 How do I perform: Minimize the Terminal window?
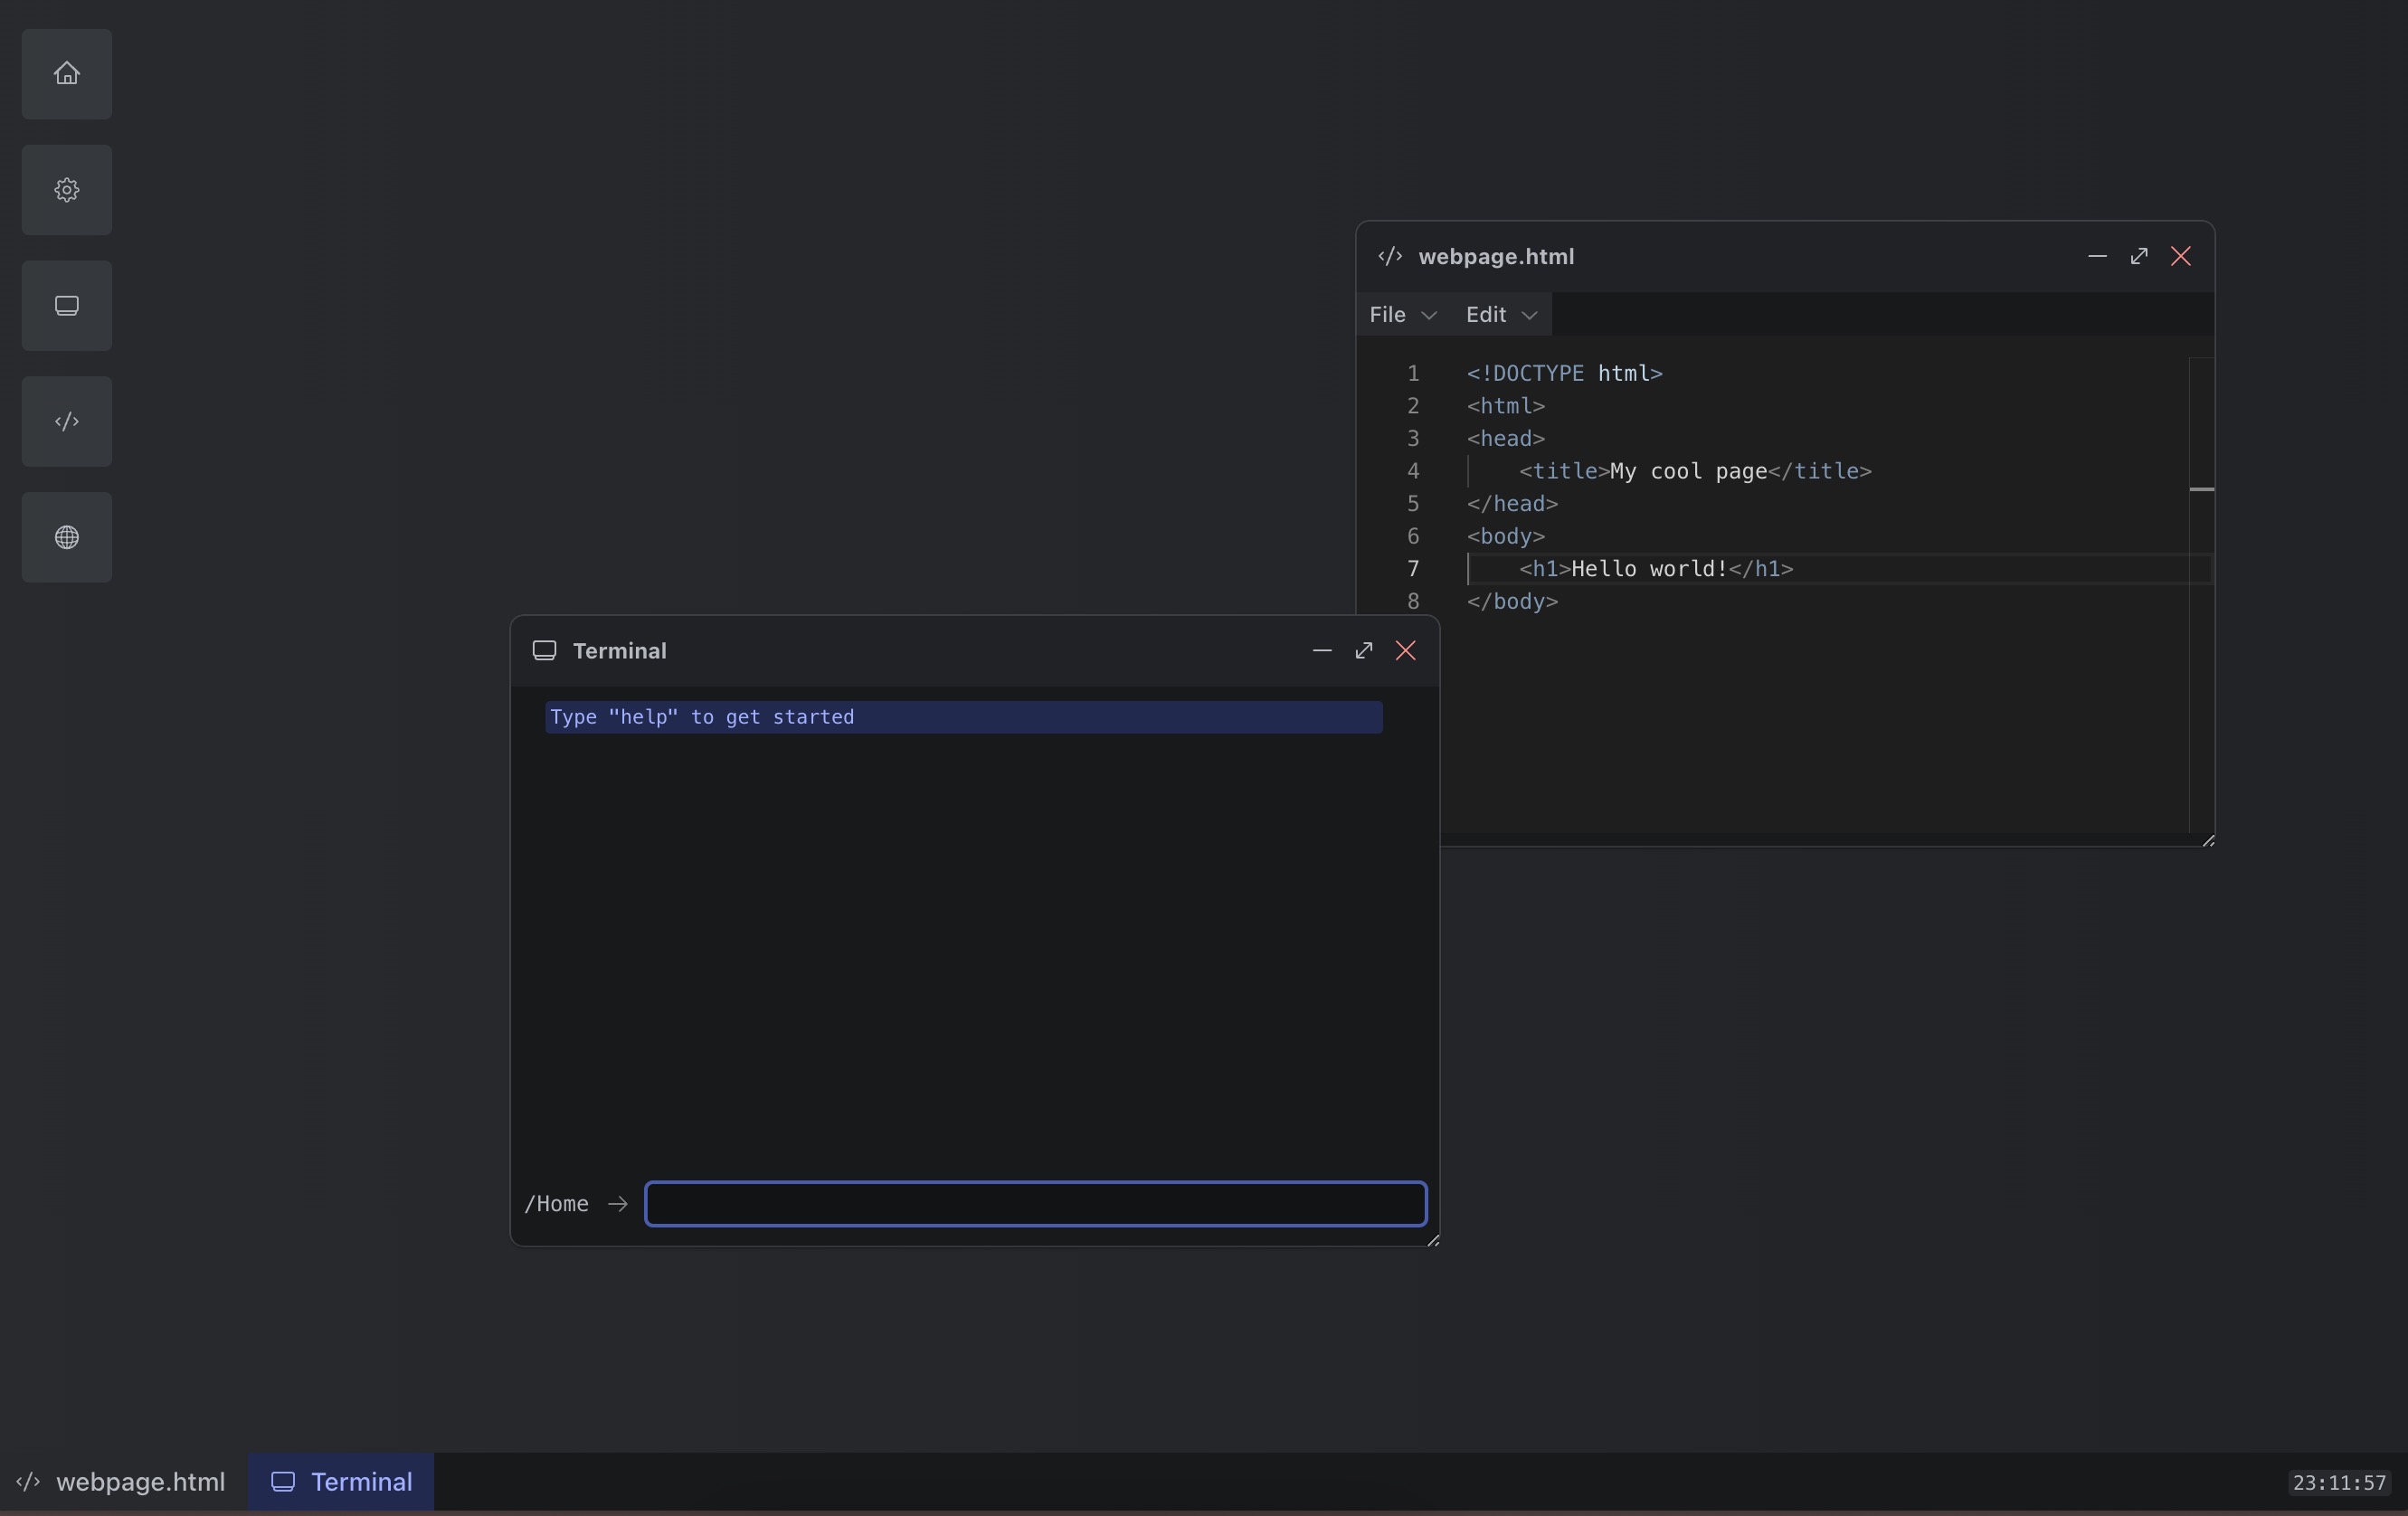click(1322, 651)
